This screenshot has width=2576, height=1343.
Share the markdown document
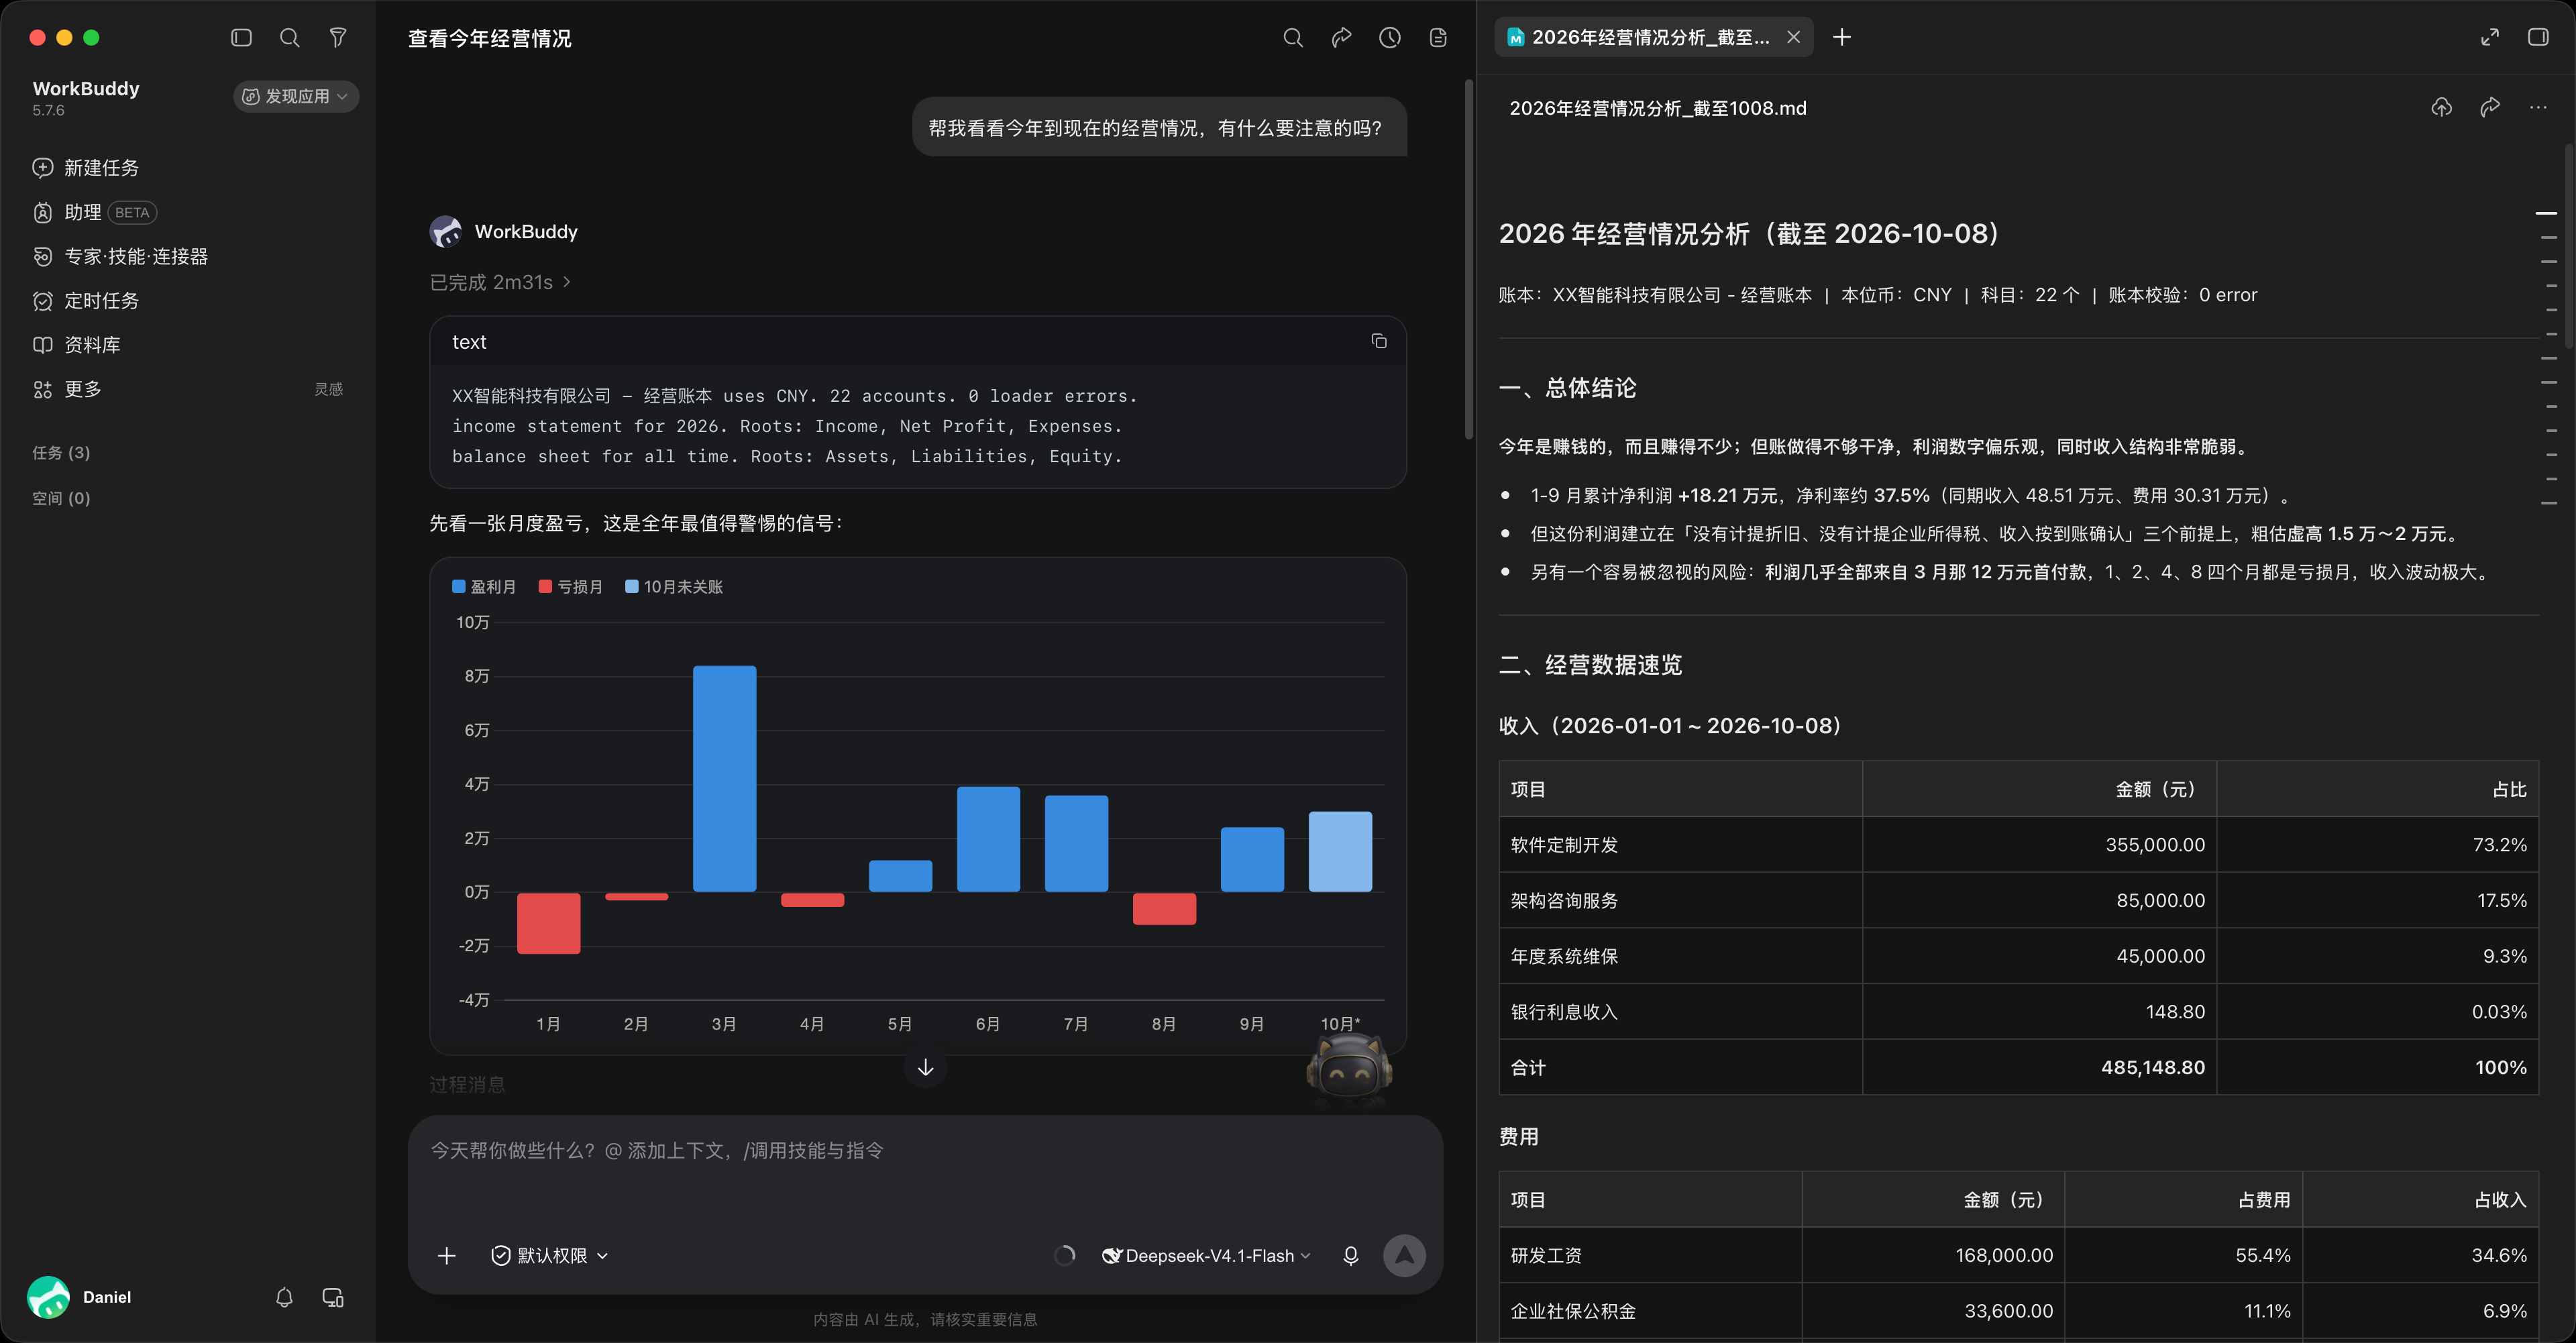click(x=2490, y=108)
